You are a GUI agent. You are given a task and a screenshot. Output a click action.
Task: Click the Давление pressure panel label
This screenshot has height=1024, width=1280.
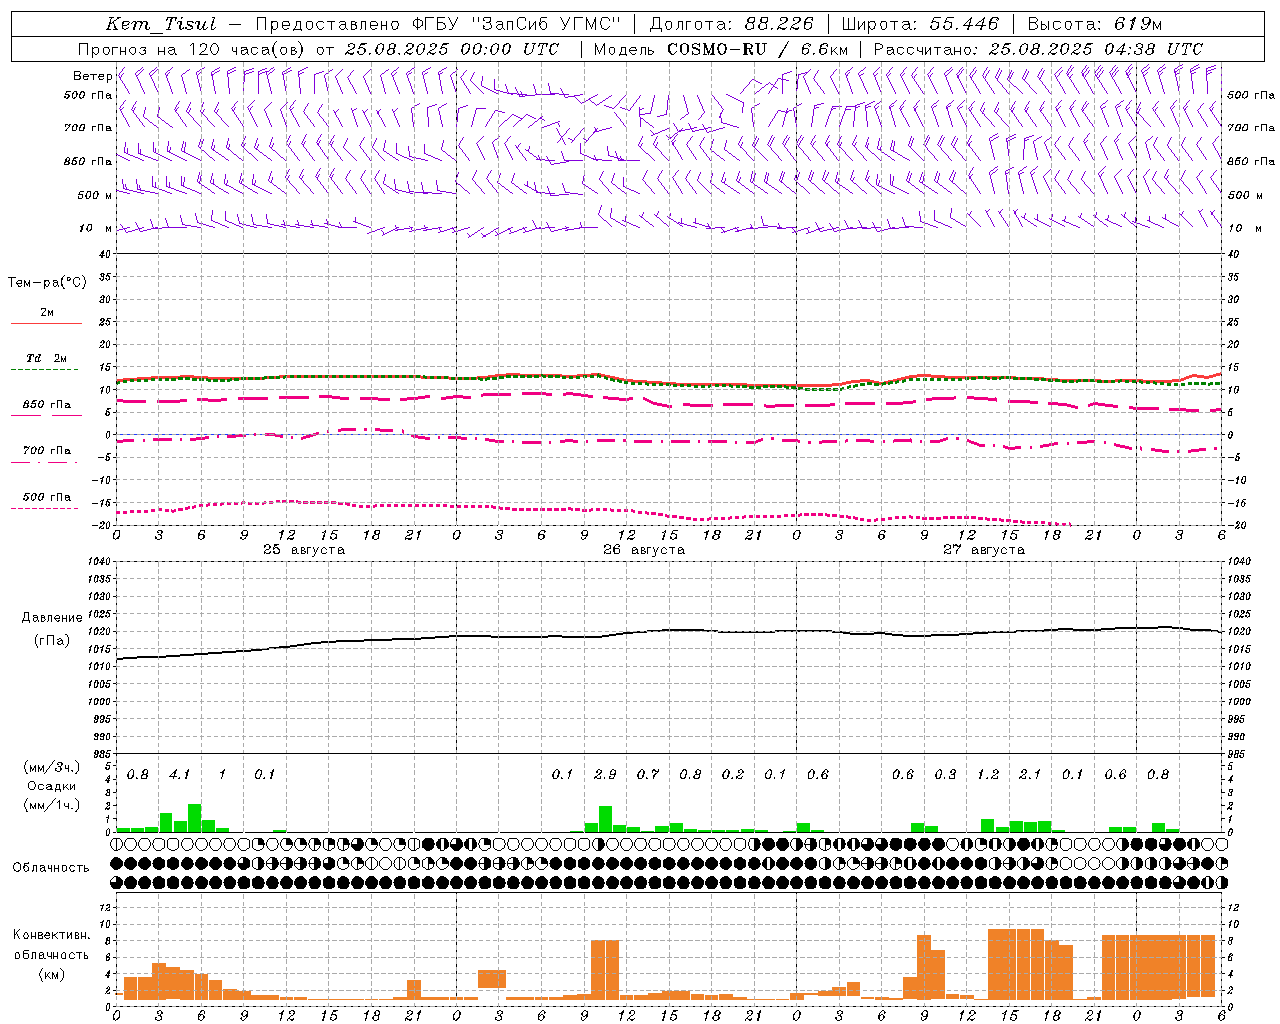tap(52, 618)
